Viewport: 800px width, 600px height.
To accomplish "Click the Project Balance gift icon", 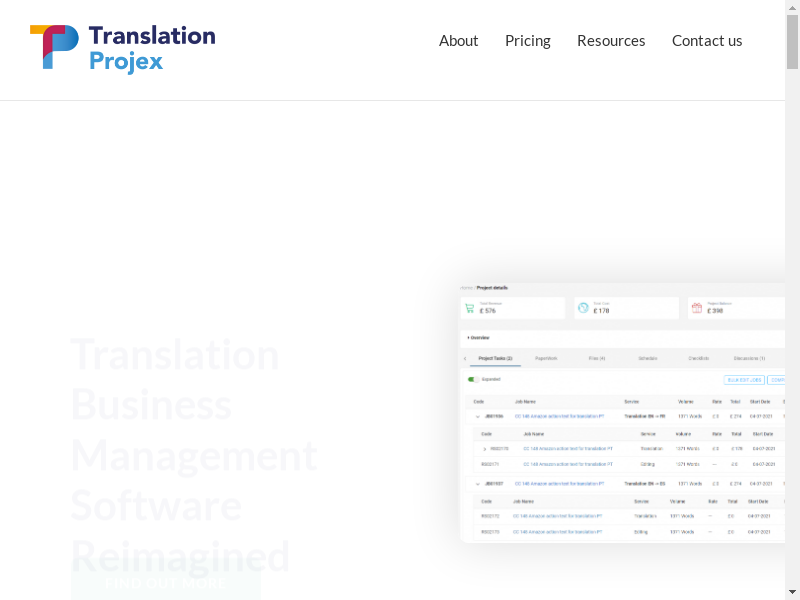I will (x=697, y=308).
